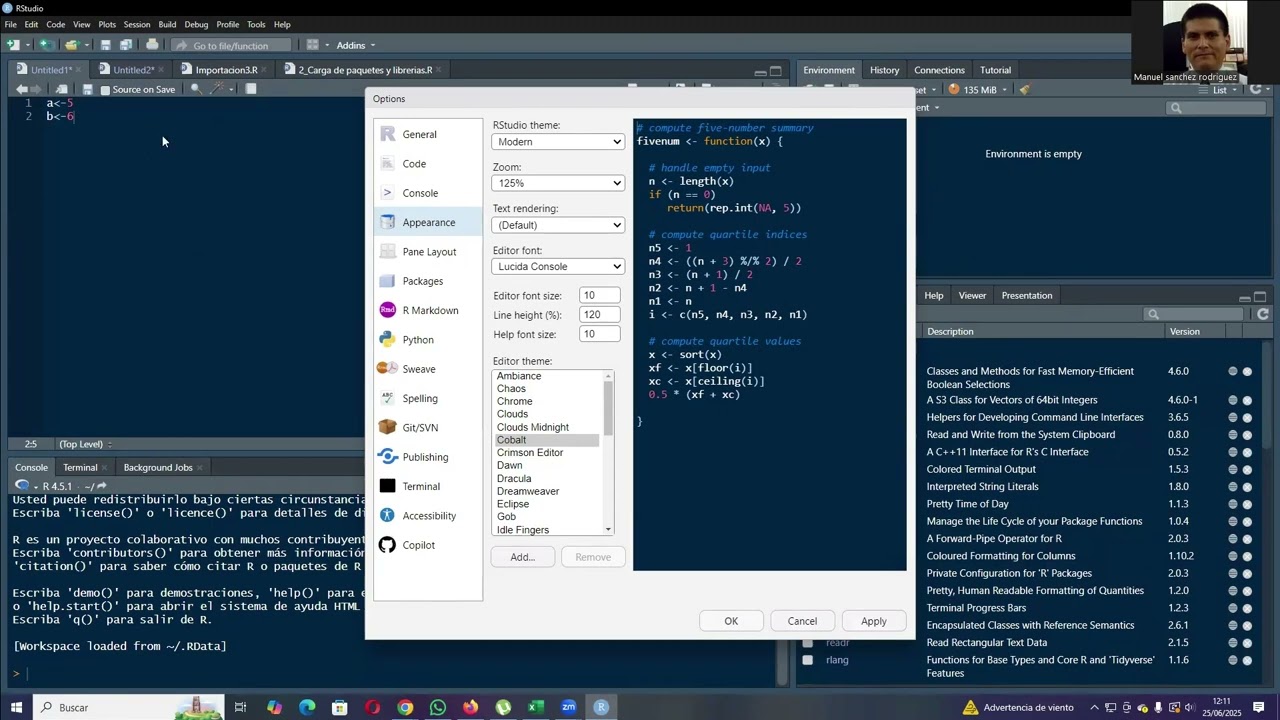The image size is (1280, 720).
Task: Open the 135 MiB memory usage dropdown
Action: tap(978, 89)
